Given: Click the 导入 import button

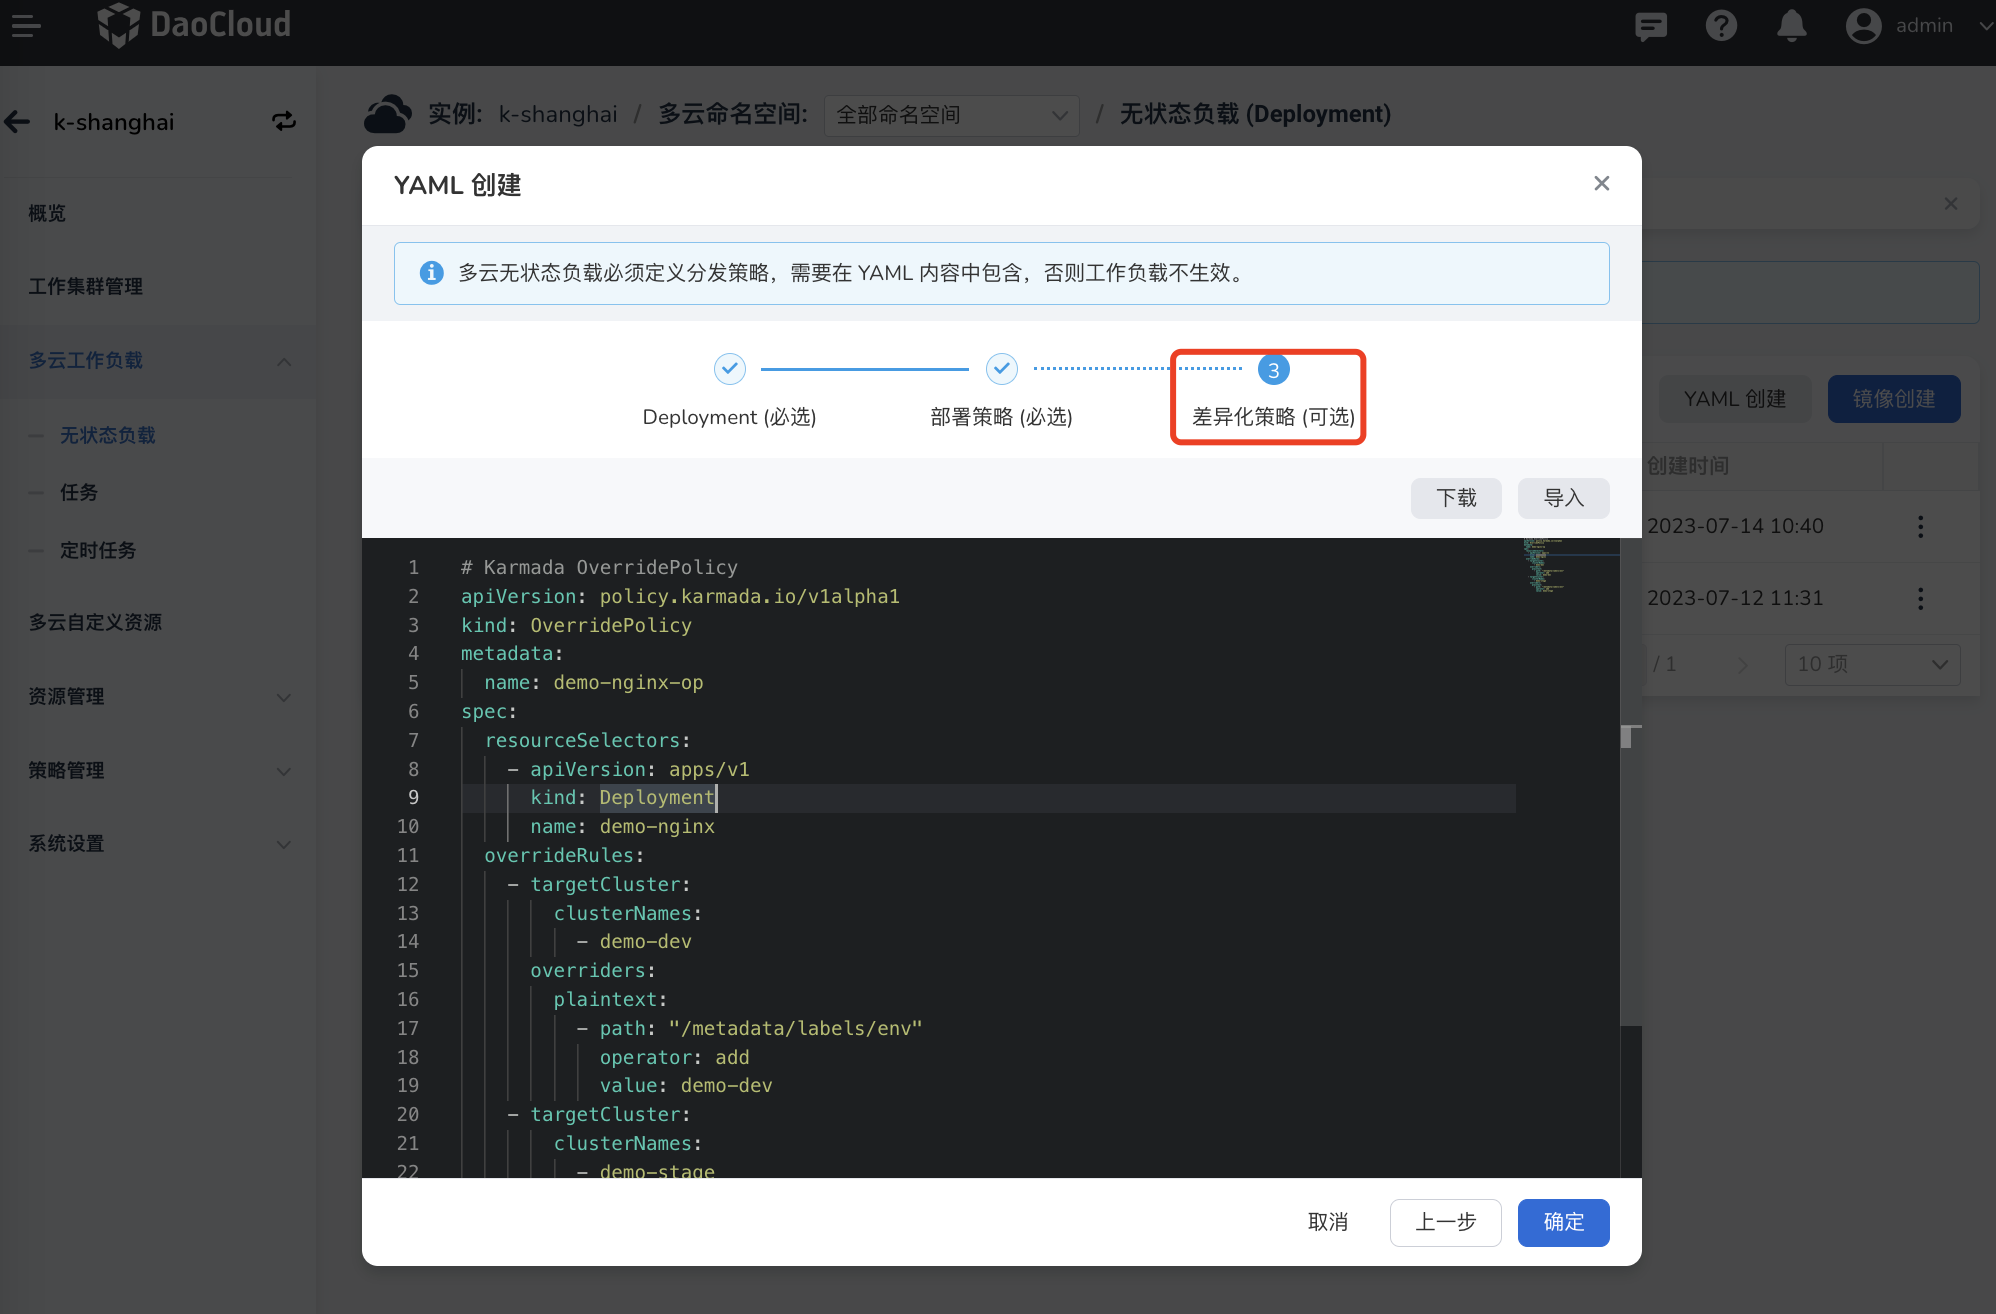Looking at the screenshot, I should (1563, 498).
